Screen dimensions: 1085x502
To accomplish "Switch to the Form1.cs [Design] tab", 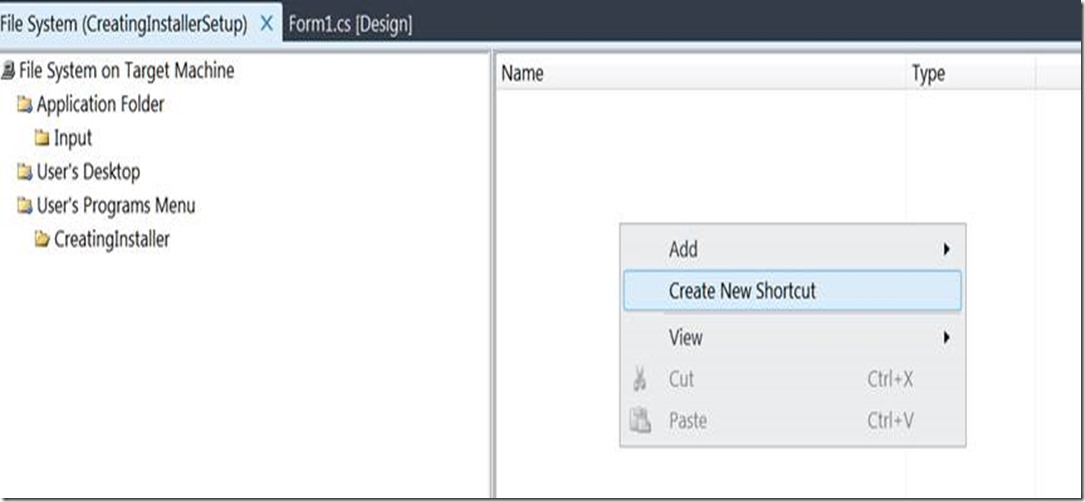I will (x=350, y=24).
